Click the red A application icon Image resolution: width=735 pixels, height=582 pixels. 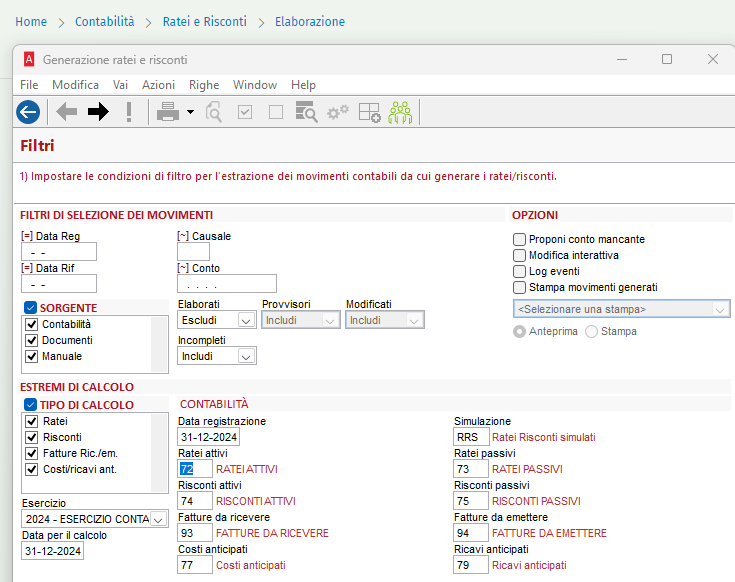(29, 60)
